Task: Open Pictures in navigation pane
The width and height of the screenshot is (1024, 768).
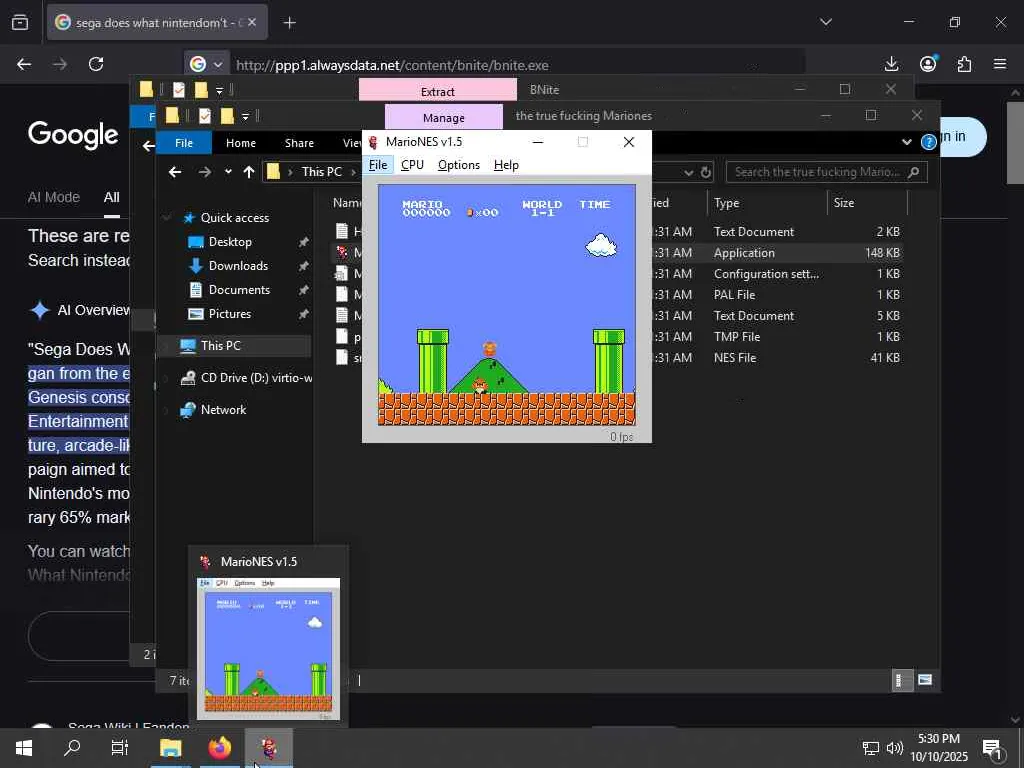Action: 229,314
